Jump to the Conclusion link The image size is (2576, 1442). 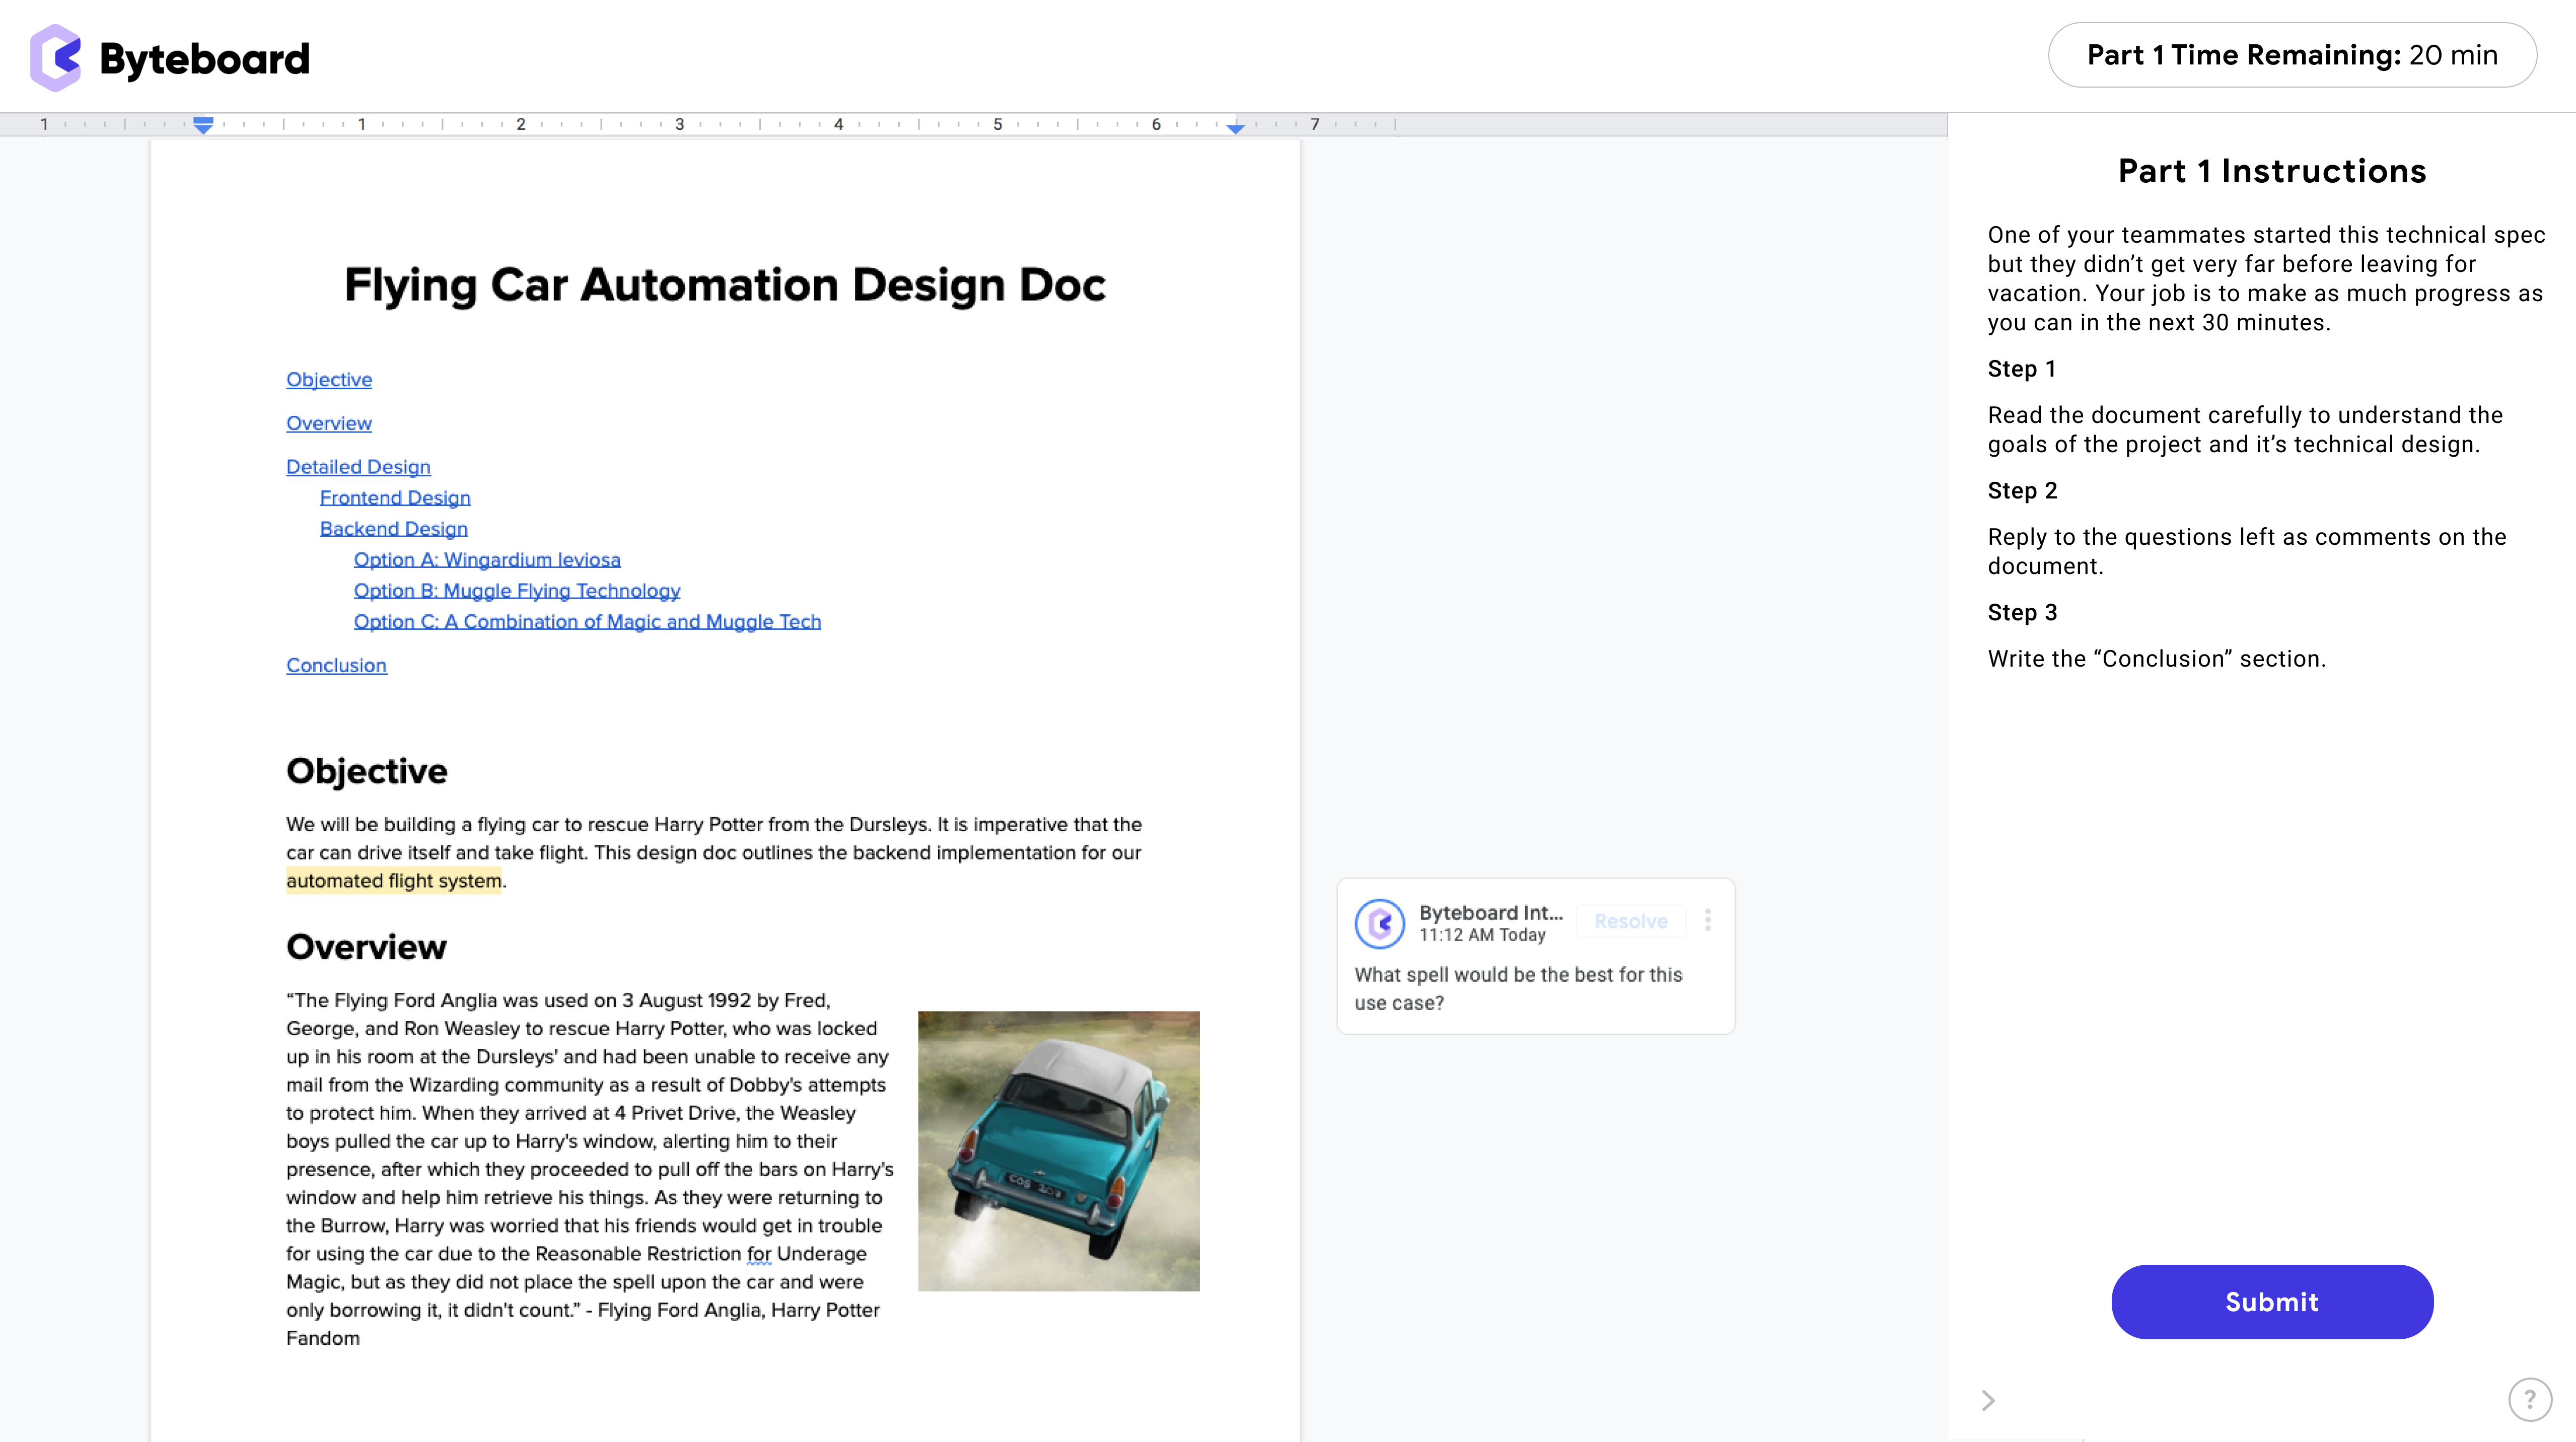tap(336, 666)
